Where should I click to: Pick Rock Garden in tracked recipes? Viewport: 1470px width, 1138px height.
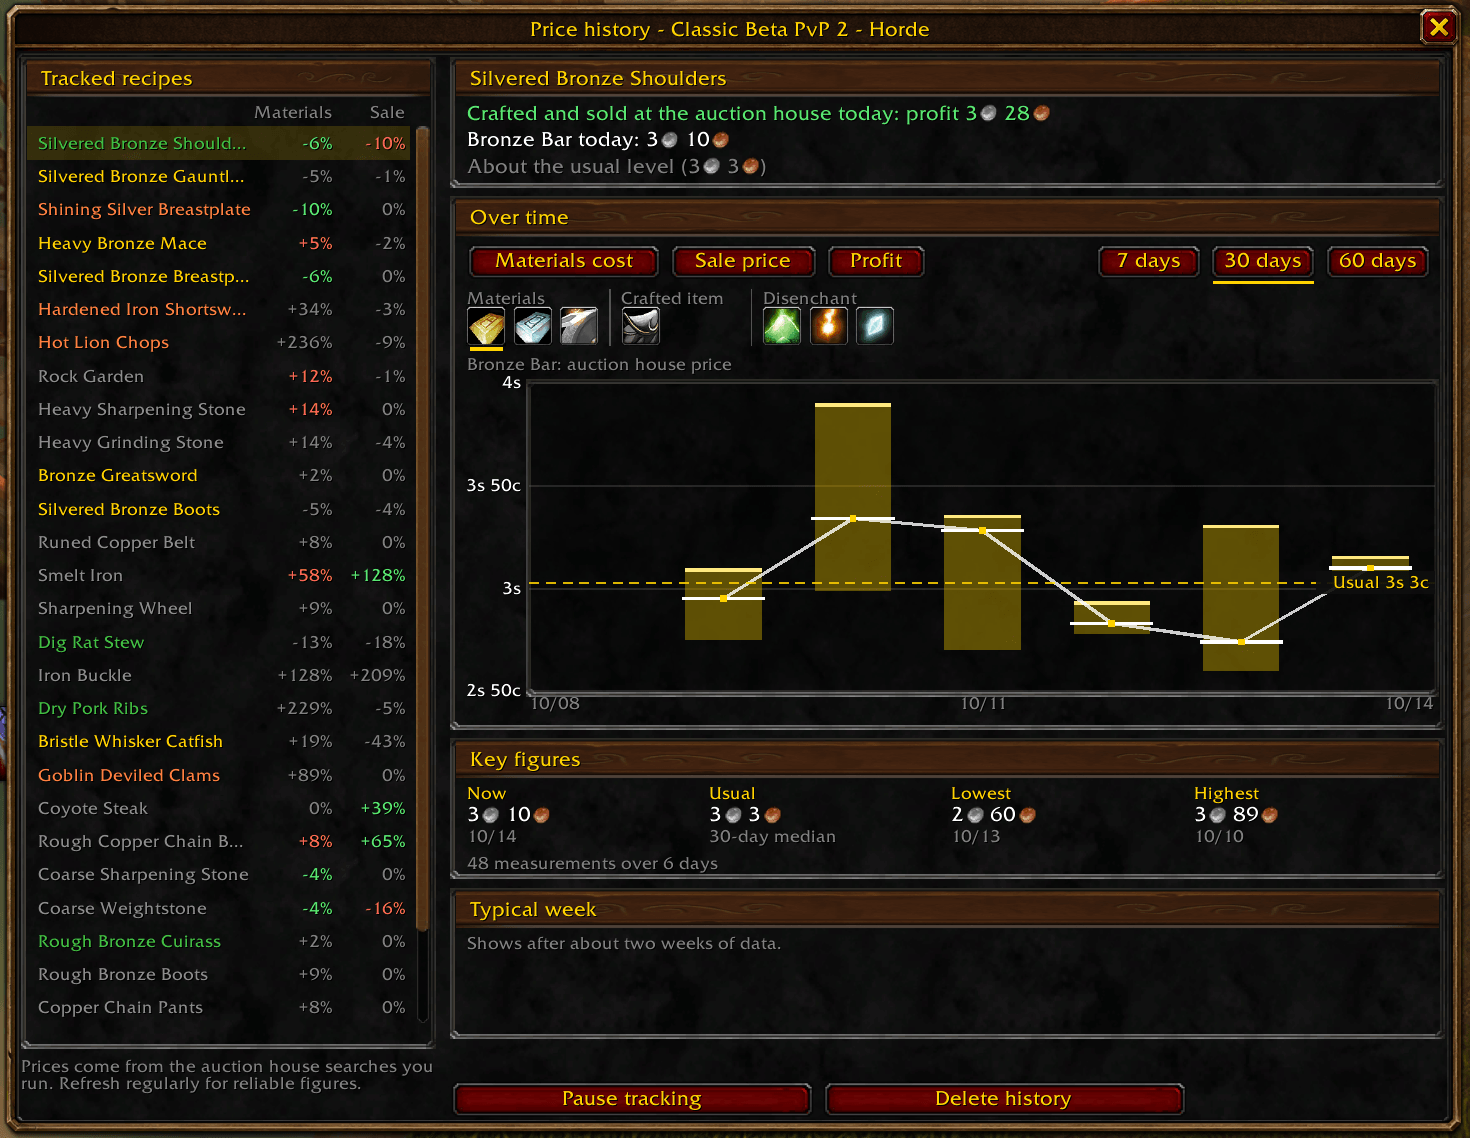[221, 376]
